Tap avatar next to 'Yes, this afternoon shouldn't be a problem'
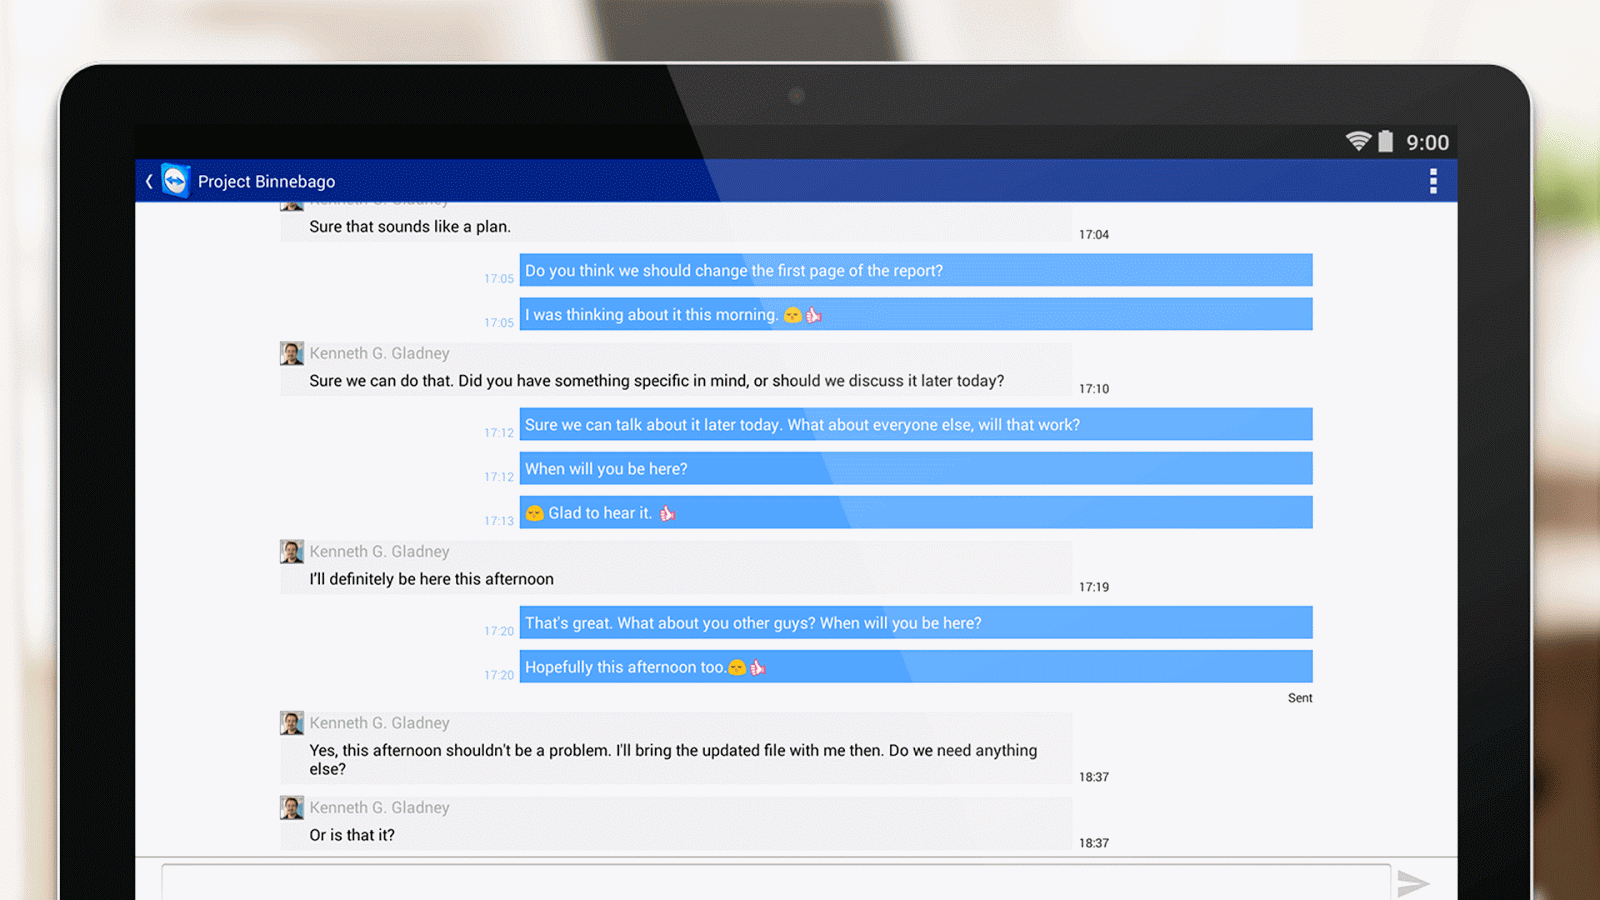Viewport: 1600px width, 900px height. [291, 722]
